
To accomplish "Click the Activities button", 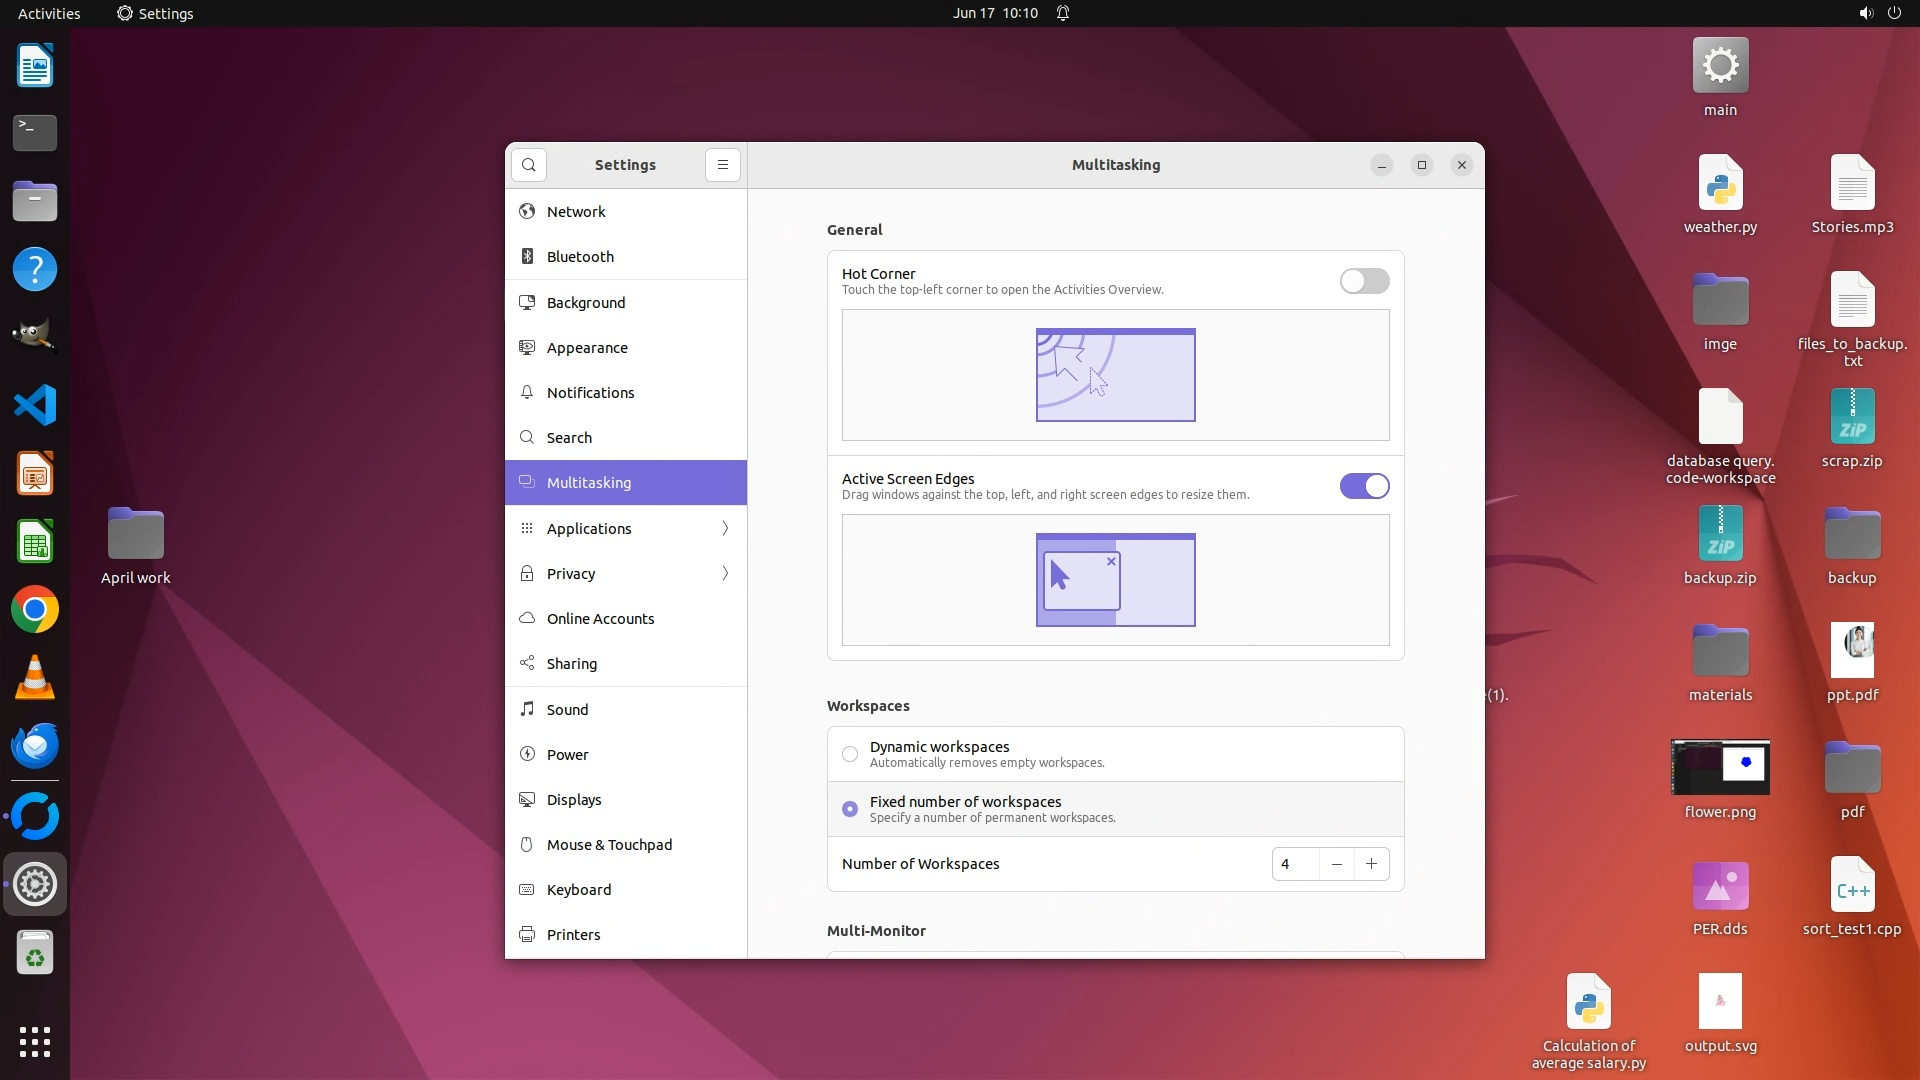I will (x=49, y=13).
